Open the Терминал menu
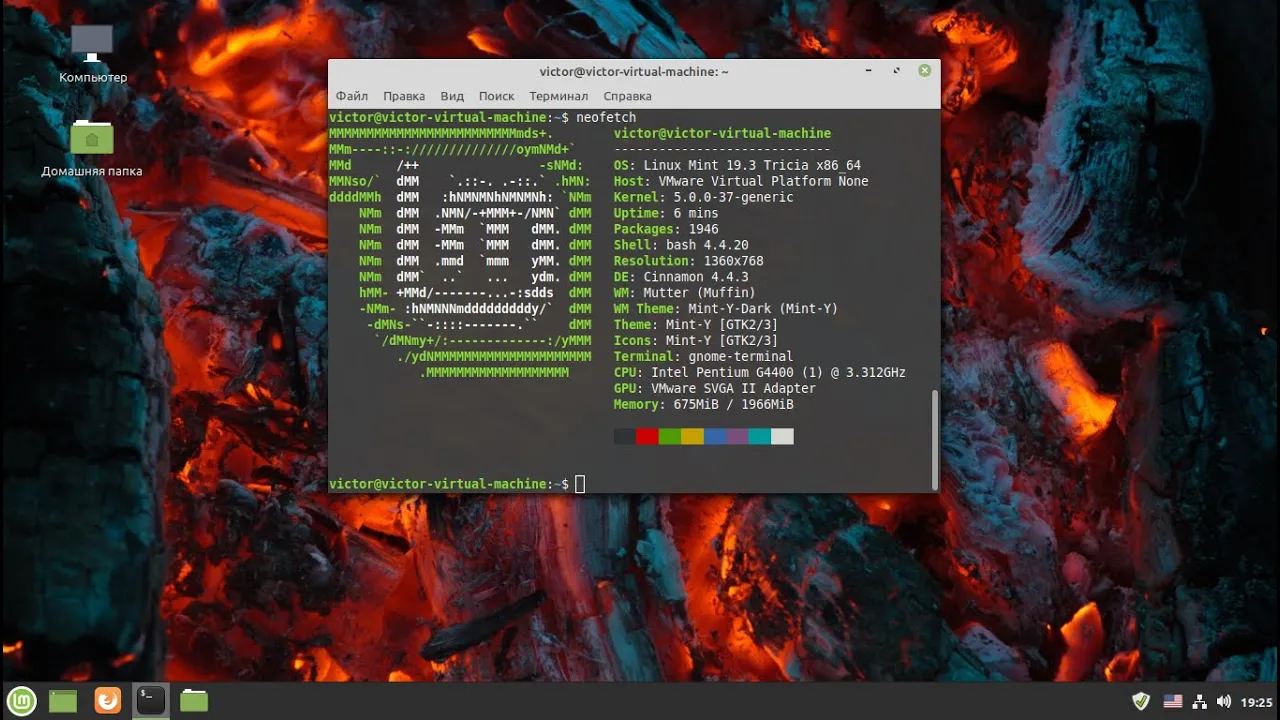Viewport: 1280px width, 720px height. pos(559,96)
